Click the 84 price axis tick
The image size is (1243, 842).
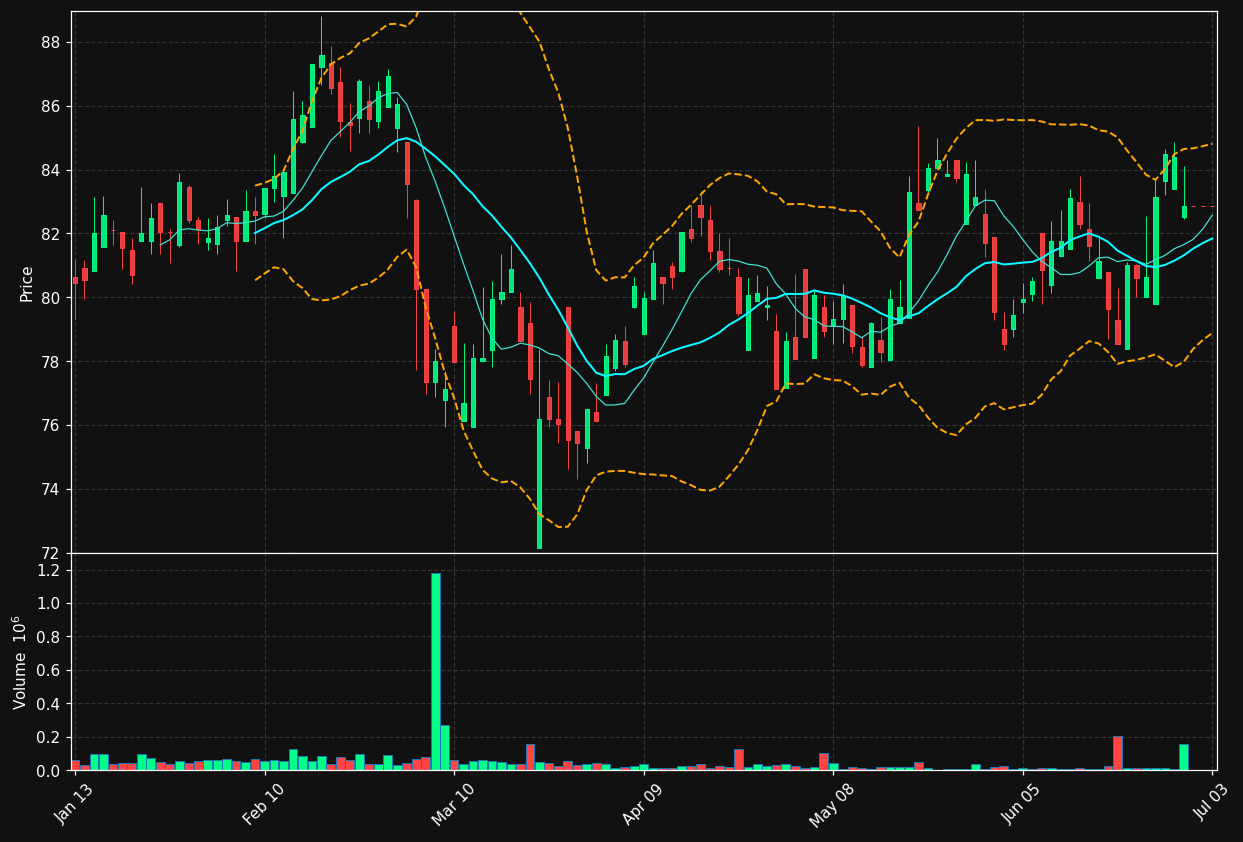[51, 170]
